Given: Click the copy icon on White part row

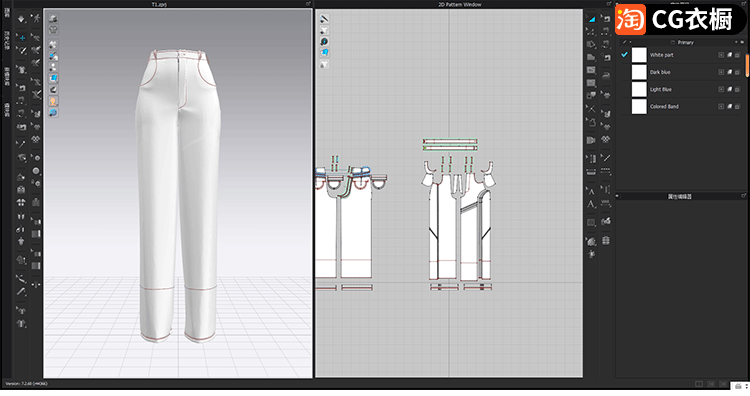Looking at the screenshot, I should coord(730,55).
